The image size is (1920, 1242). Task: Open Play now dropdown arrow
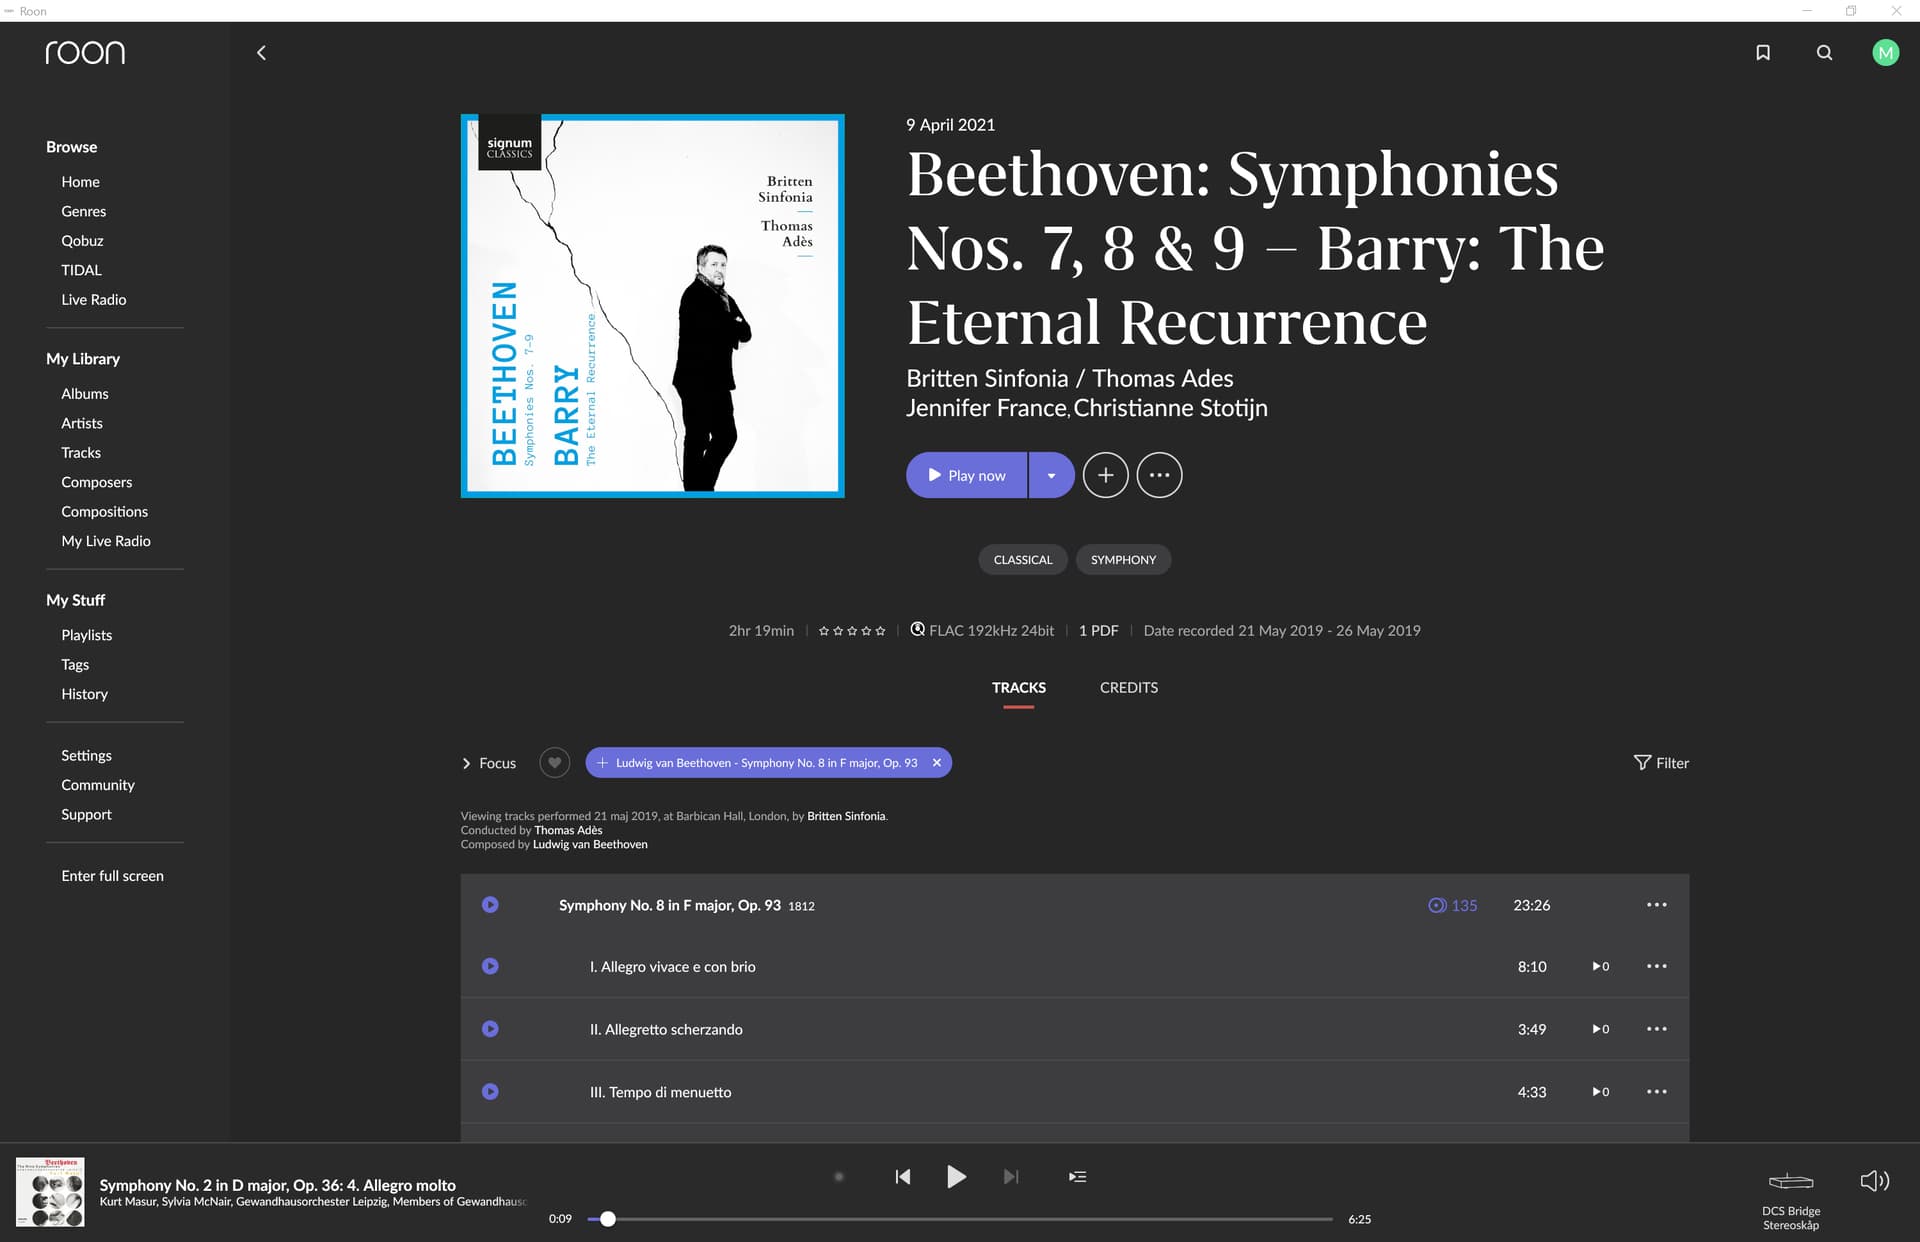coord(1051,475)
